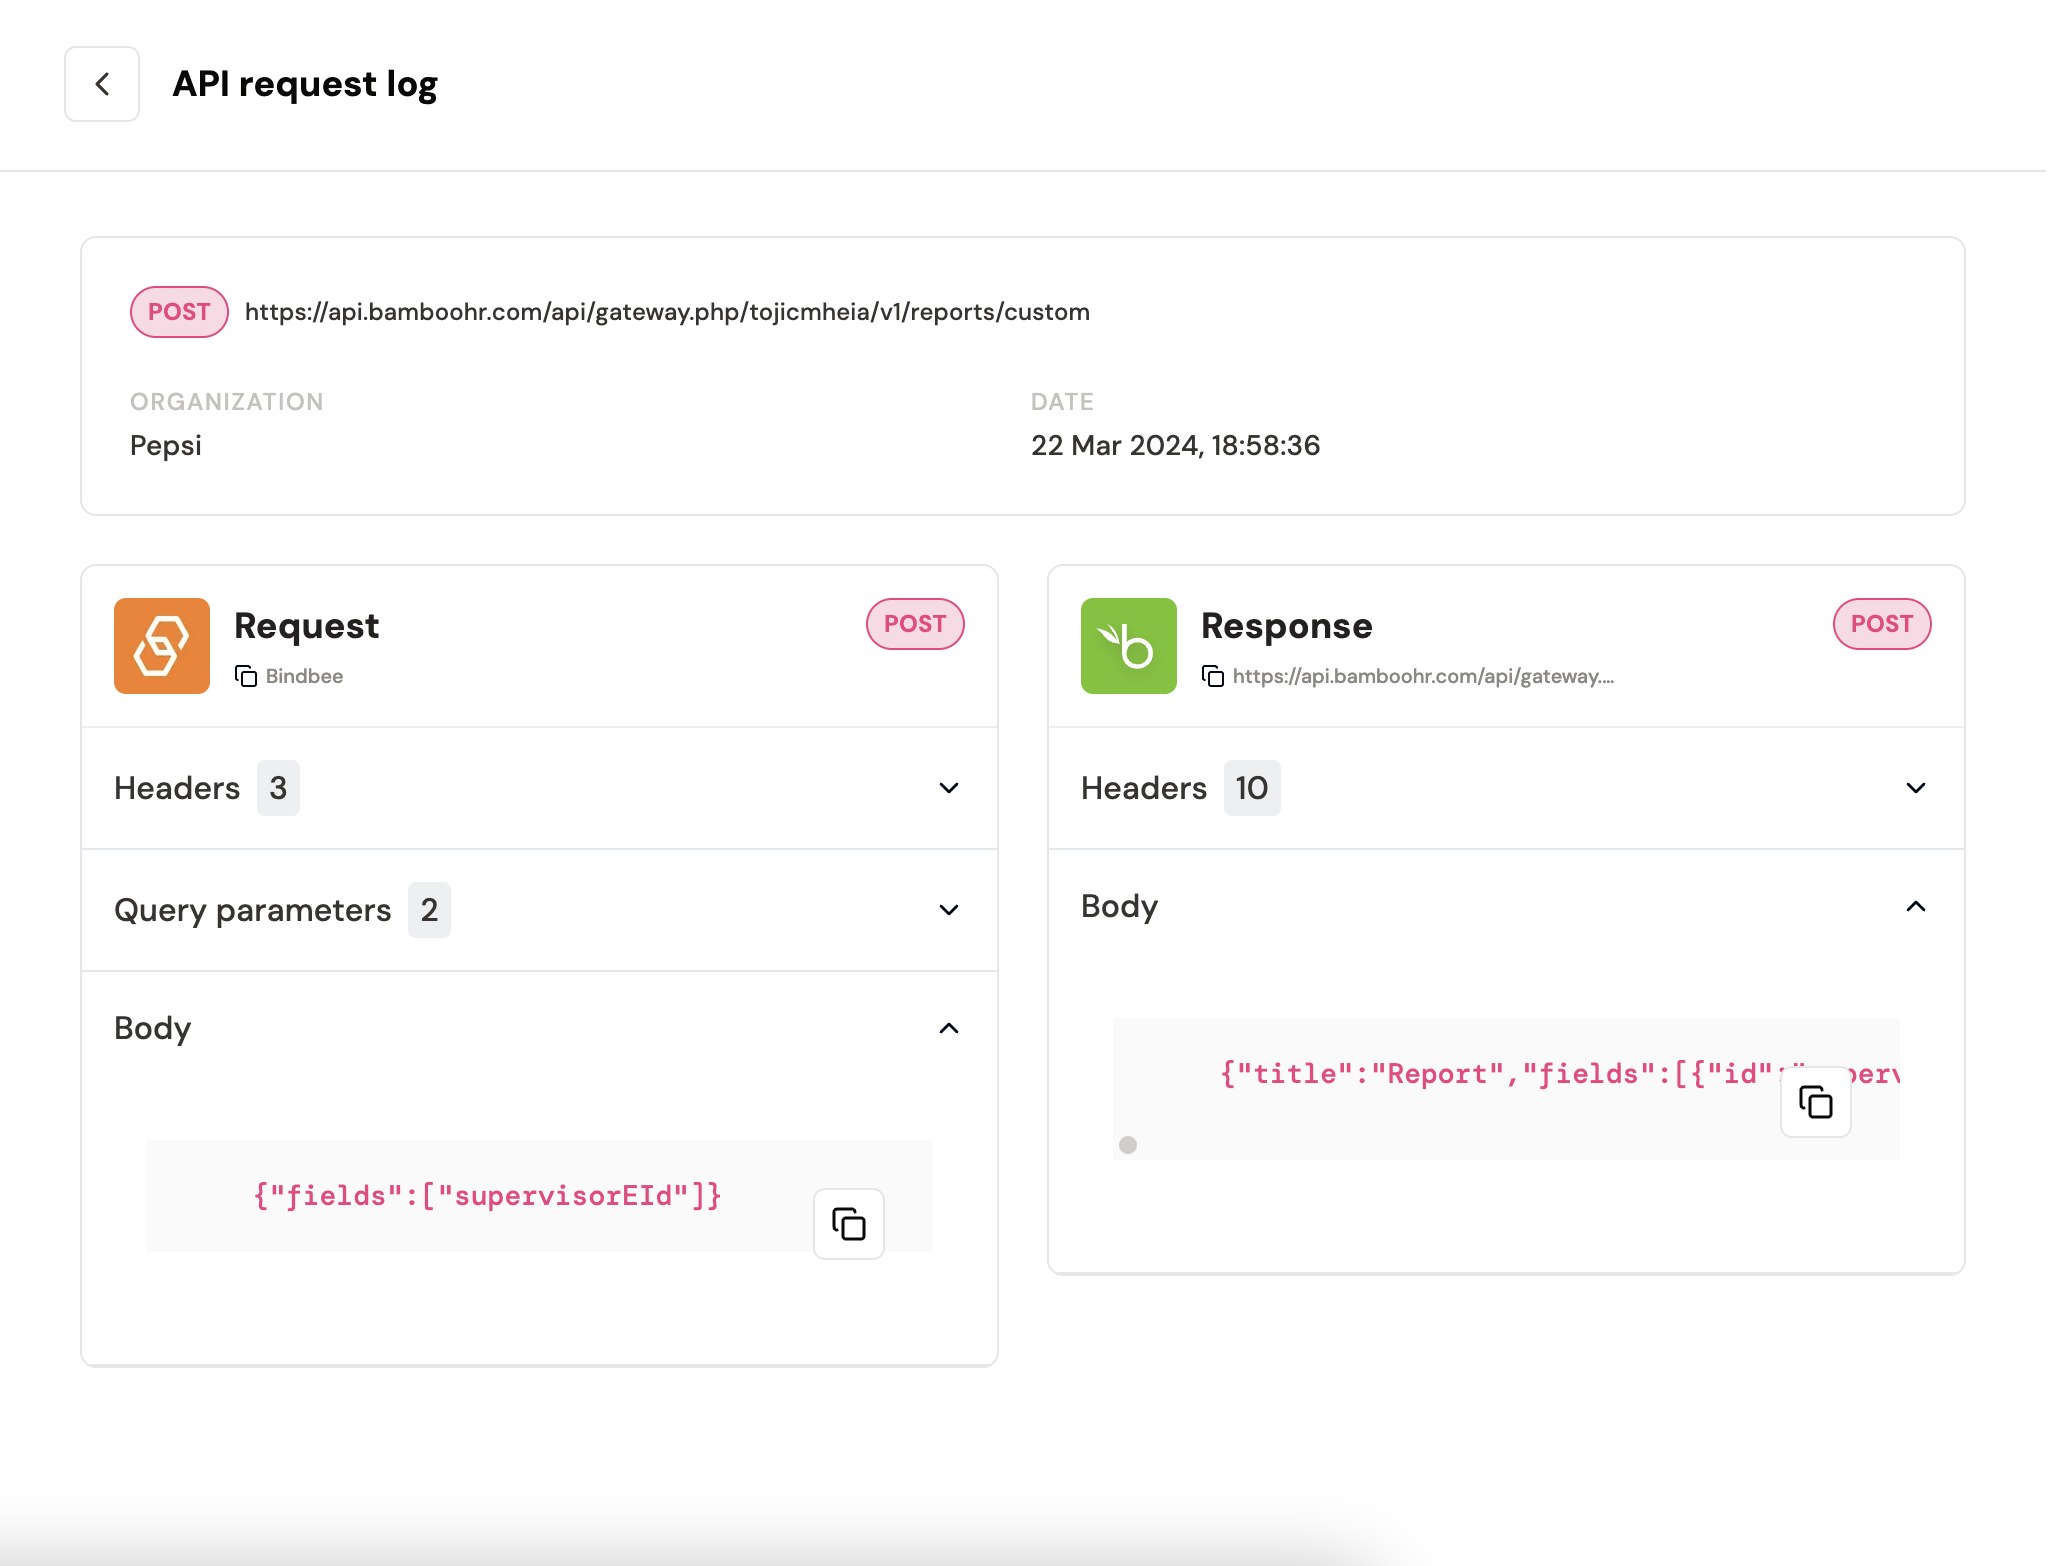Click the DATE field label
Image resolution: width=2048 pixels, height=1566 pixels.
(1062, 402)
